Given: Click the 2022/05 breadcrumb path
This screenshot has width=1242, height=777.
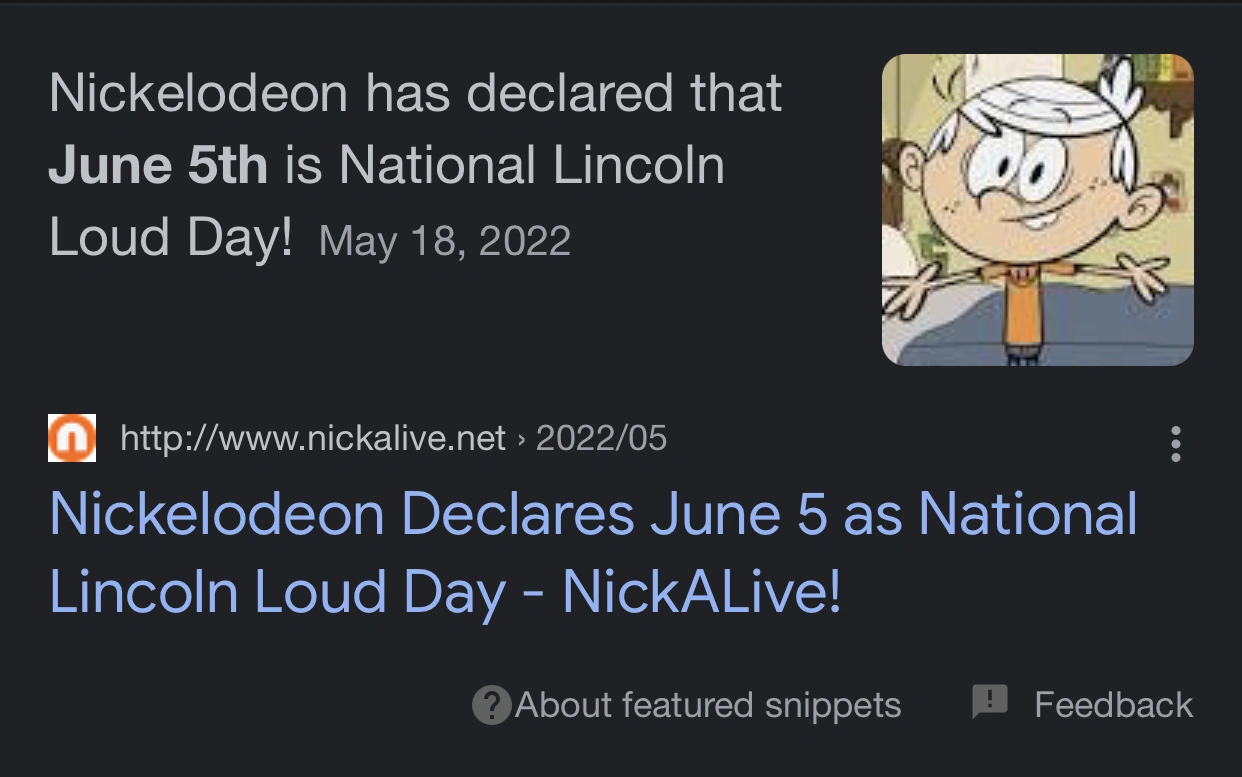Looking at the screenshot, I should (601, 438).
